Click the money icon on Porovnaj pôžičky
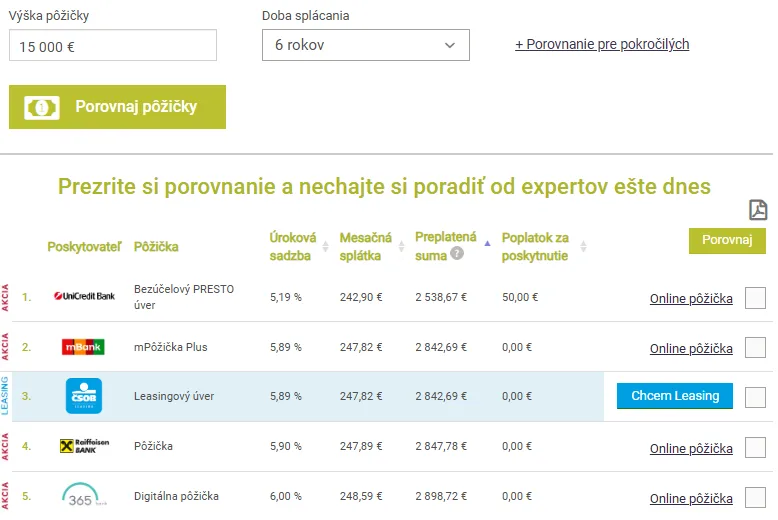Image resolution: width=778 pixels, height=520 pixels. [x=42, y=107]
